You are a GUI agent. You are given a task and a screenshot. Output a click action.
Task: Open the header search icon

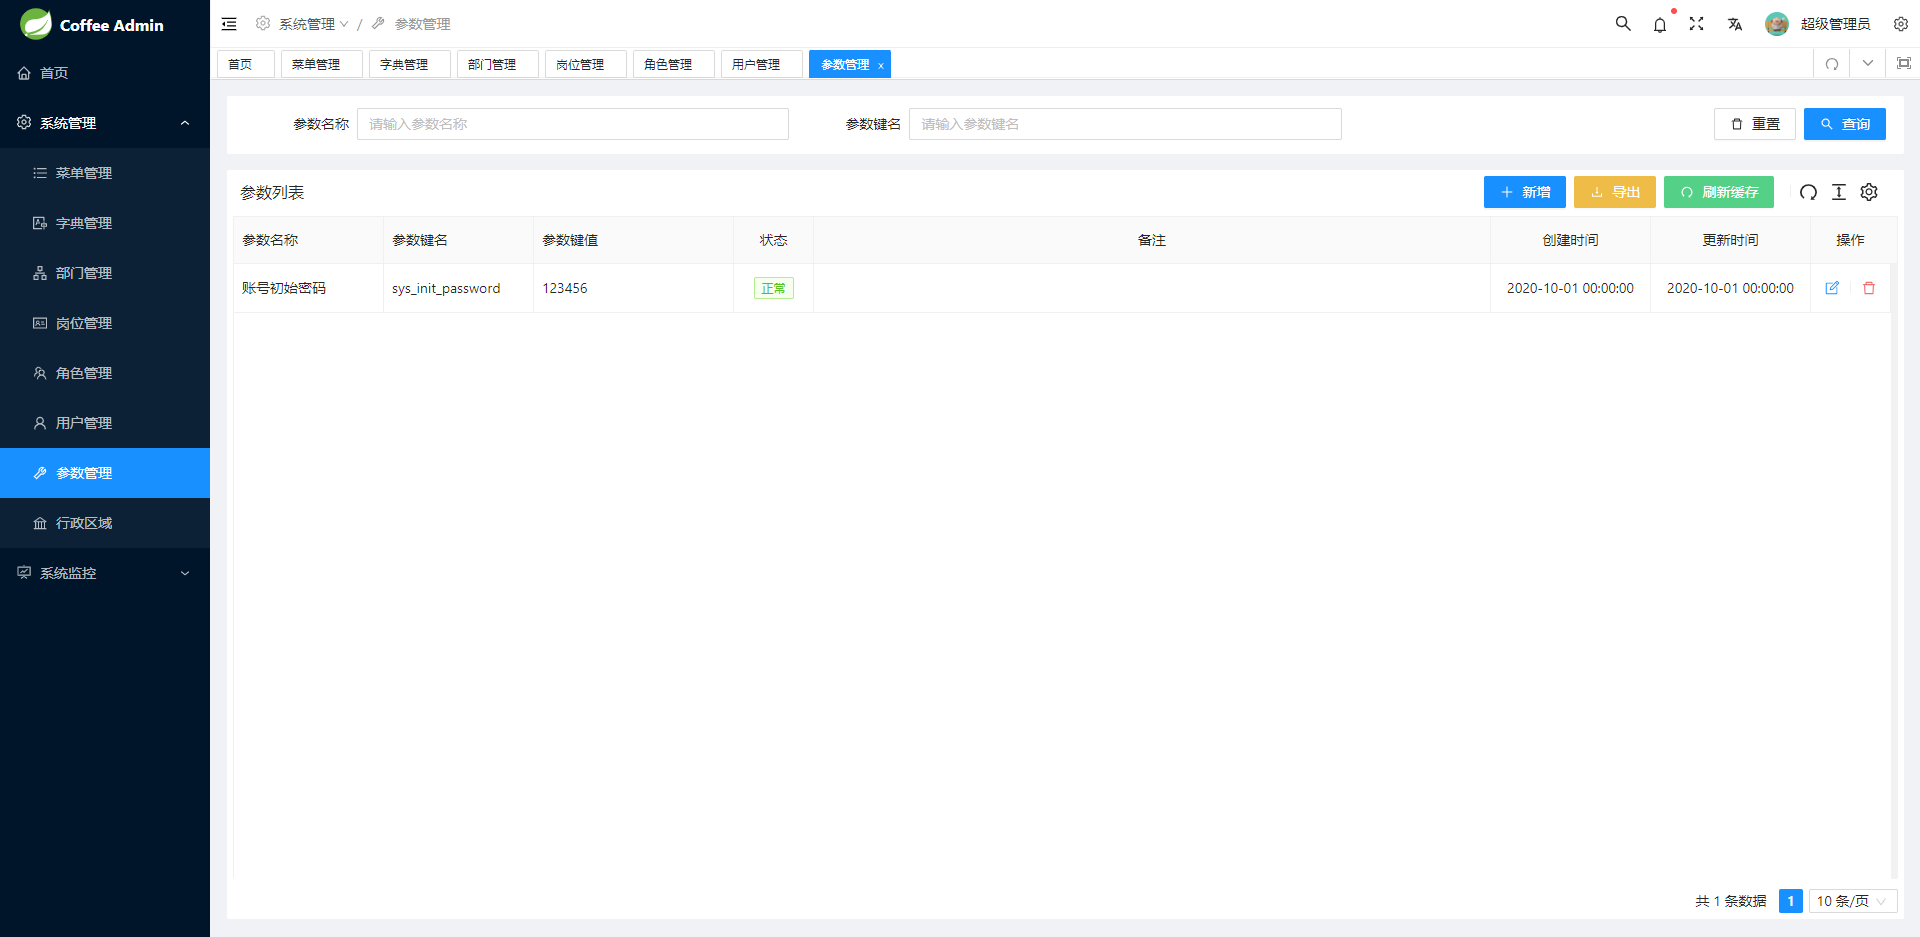click(1623, 24)
